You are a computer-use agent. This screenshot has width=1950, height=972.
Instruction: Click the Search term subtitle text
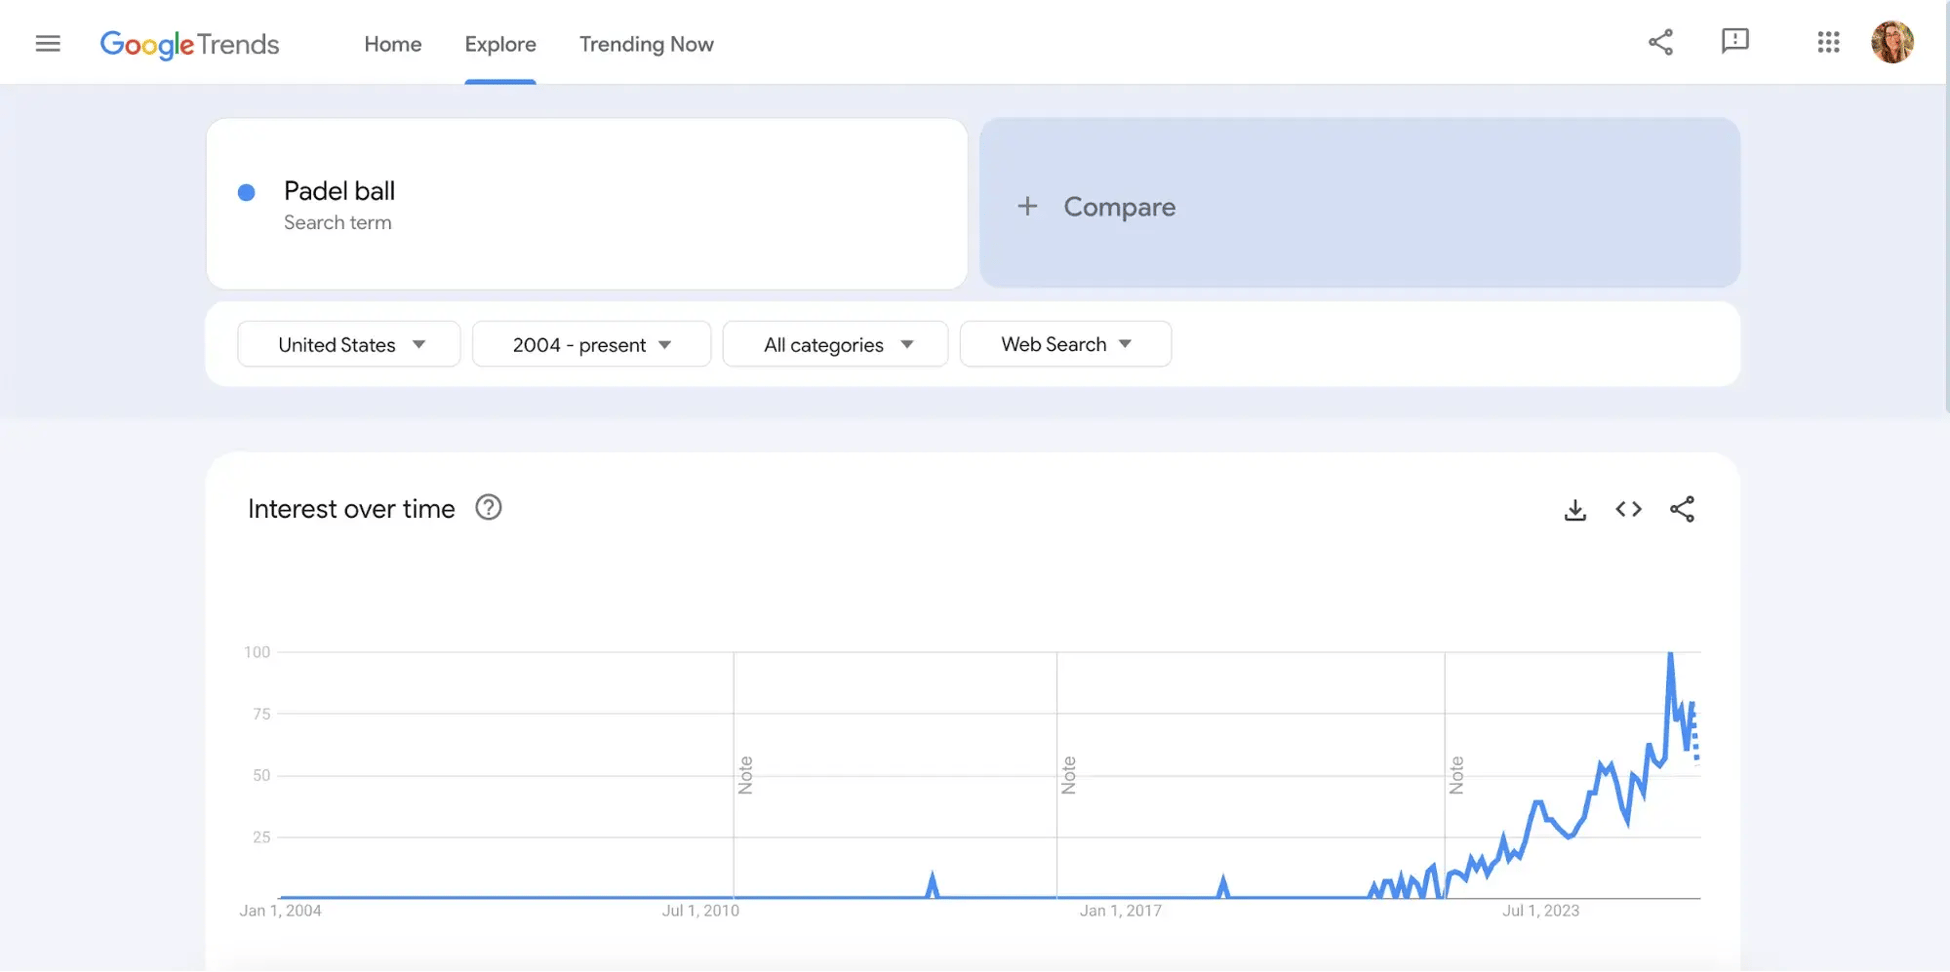point(337,222)
